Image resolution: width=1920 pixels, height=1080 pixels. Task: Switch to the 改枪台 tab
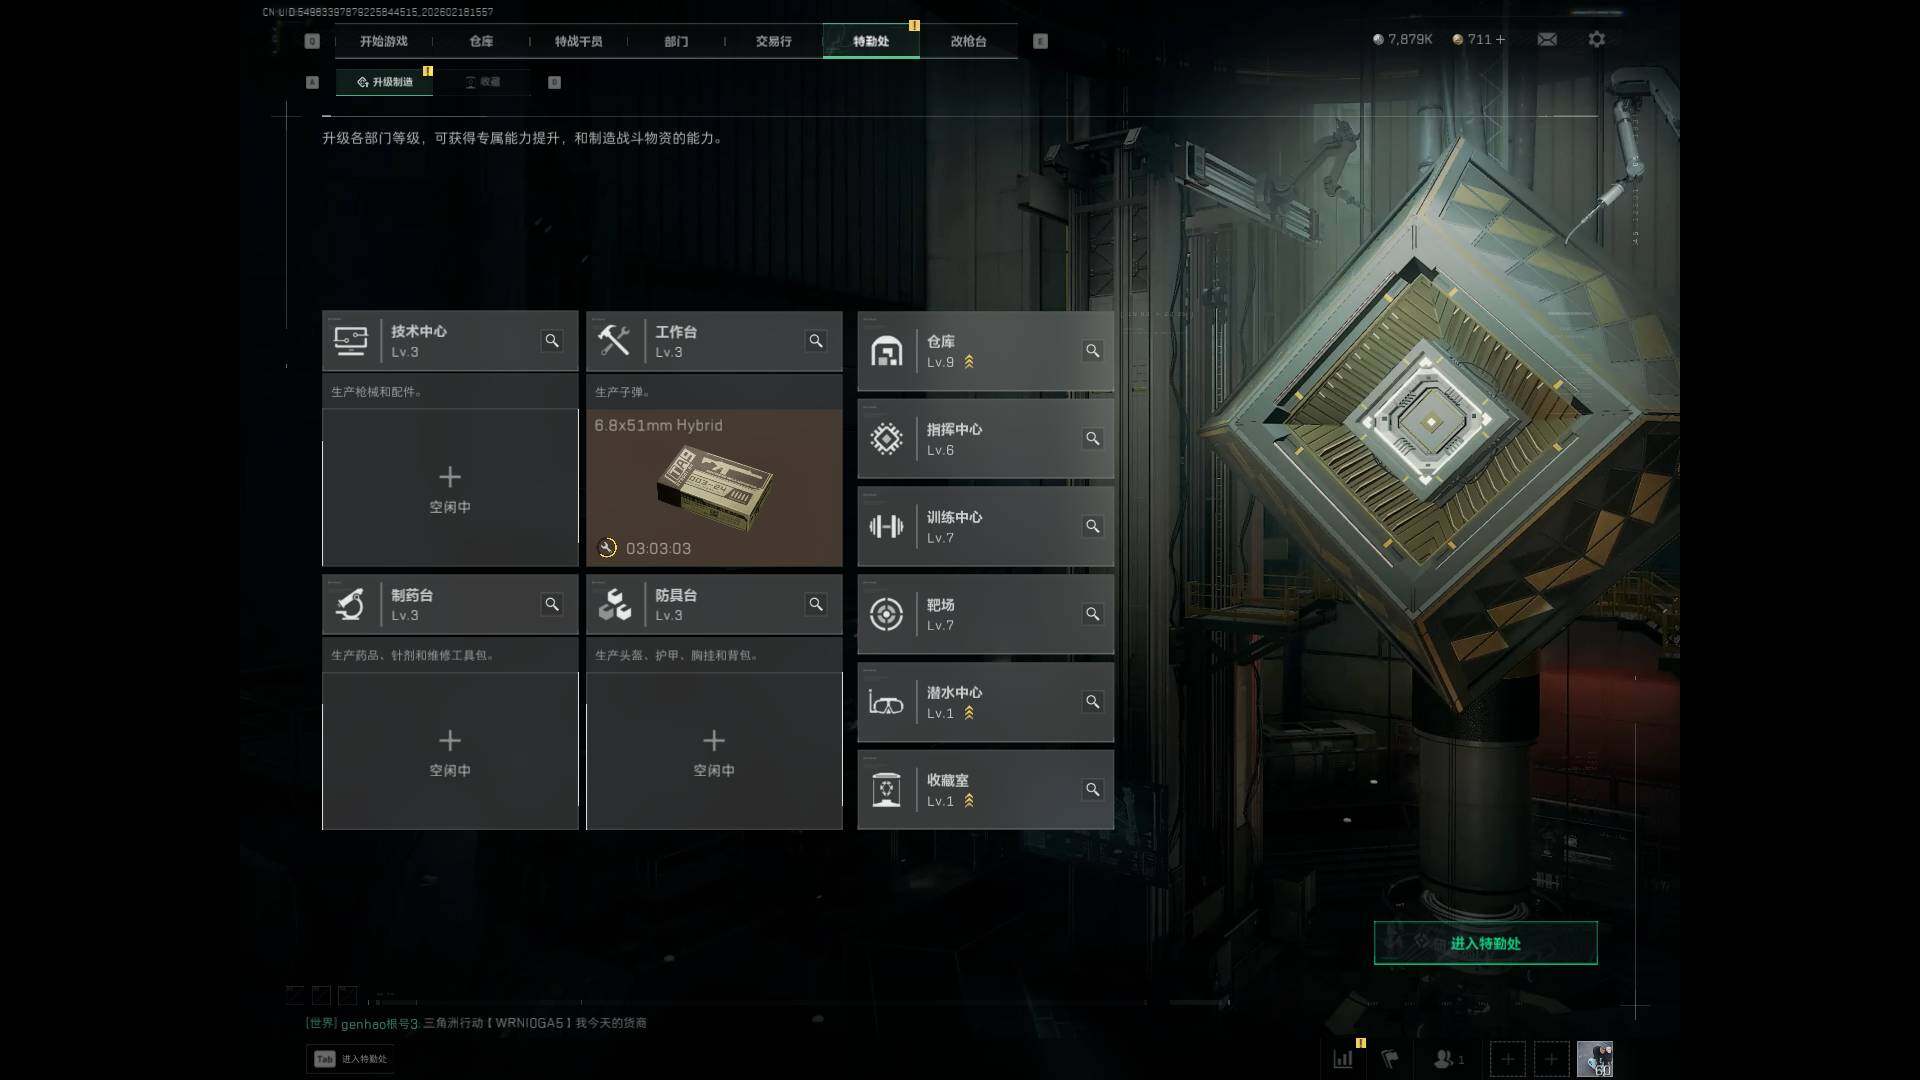[968, 41]
